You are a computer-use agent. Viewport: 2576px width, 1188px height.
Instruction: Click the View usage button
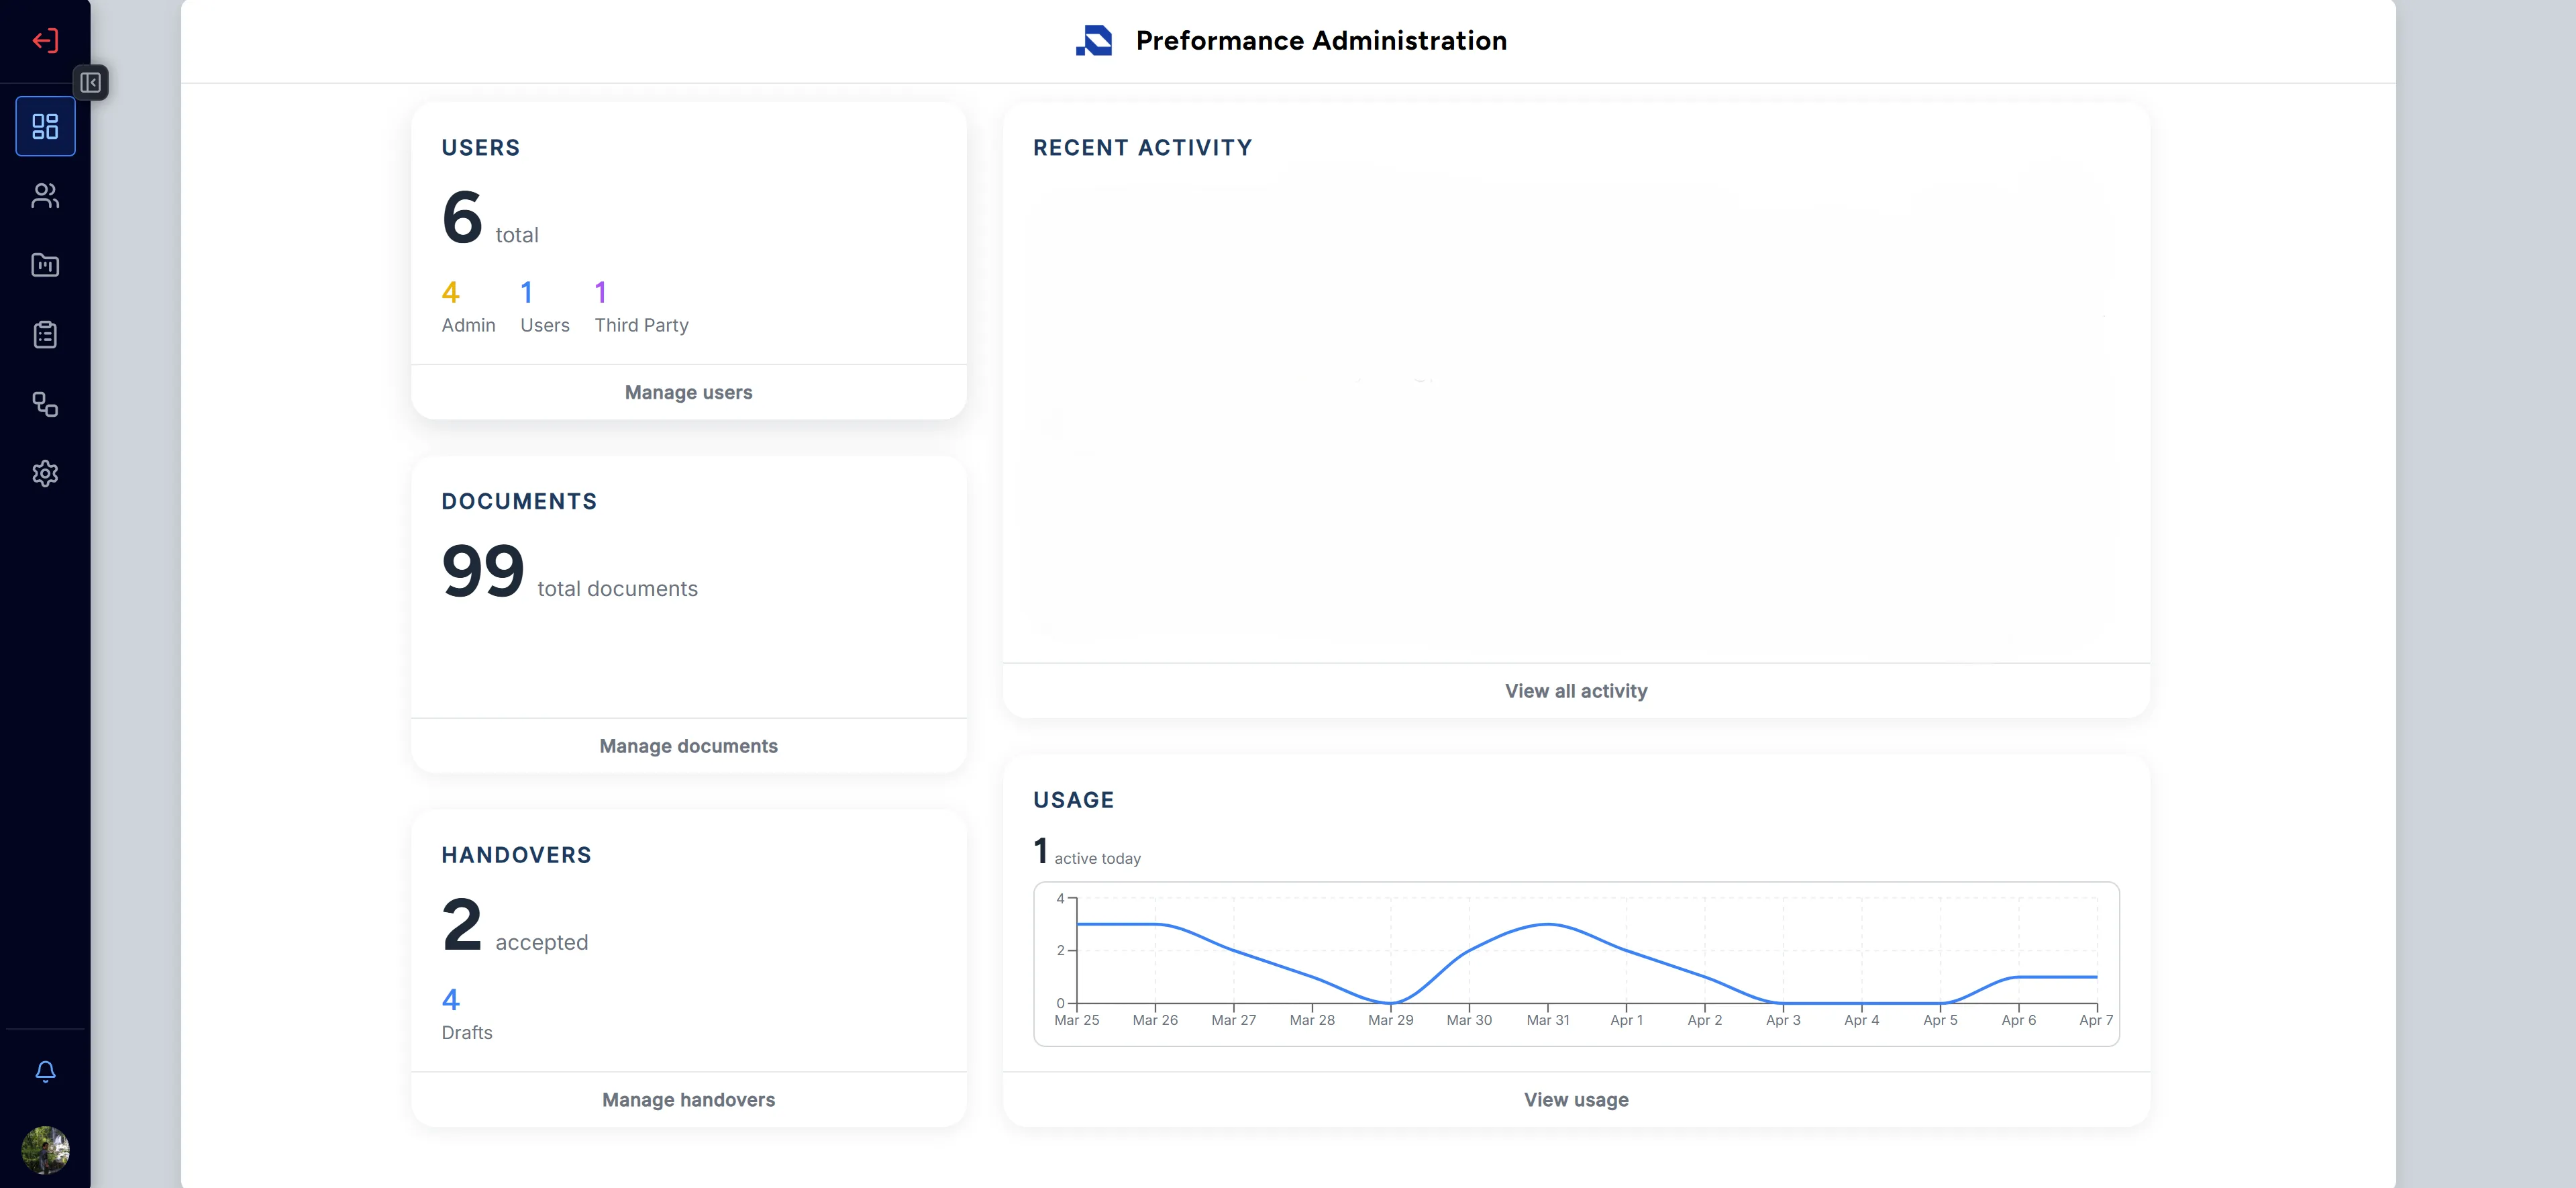tap(1576, 1099)
